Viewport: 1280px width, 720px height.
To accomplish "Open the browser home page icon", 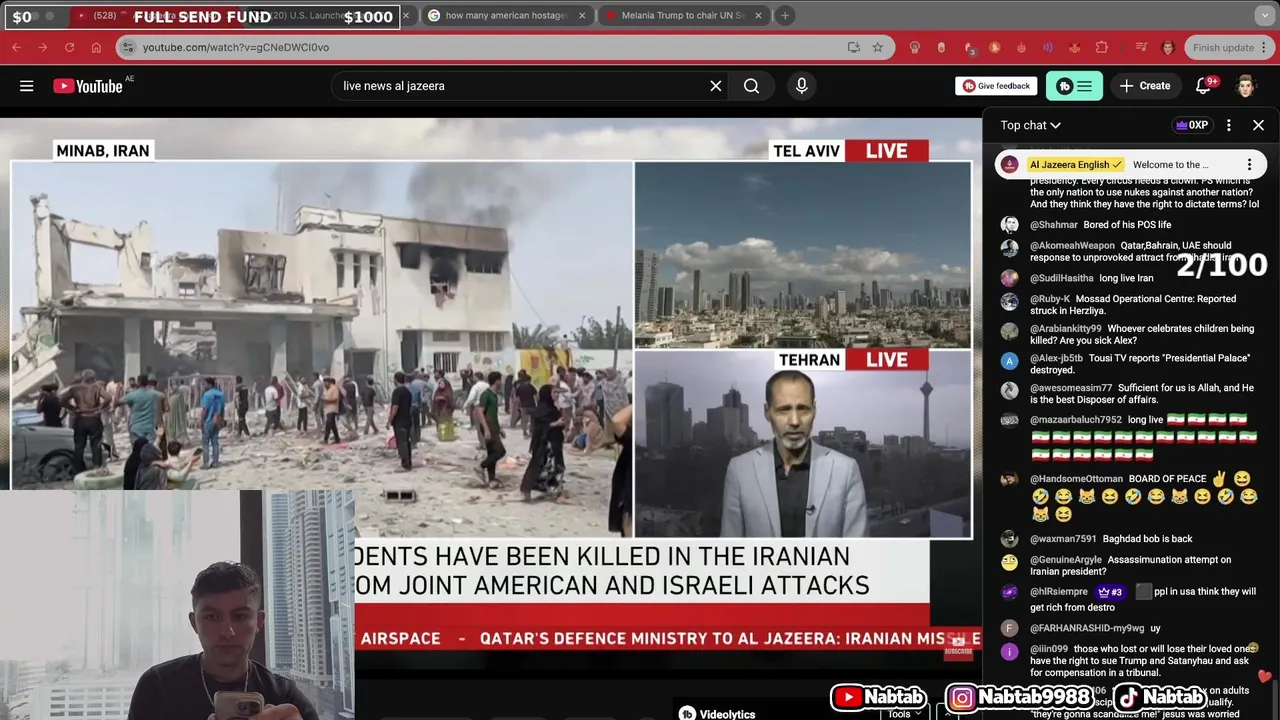I will click(96, 47).
